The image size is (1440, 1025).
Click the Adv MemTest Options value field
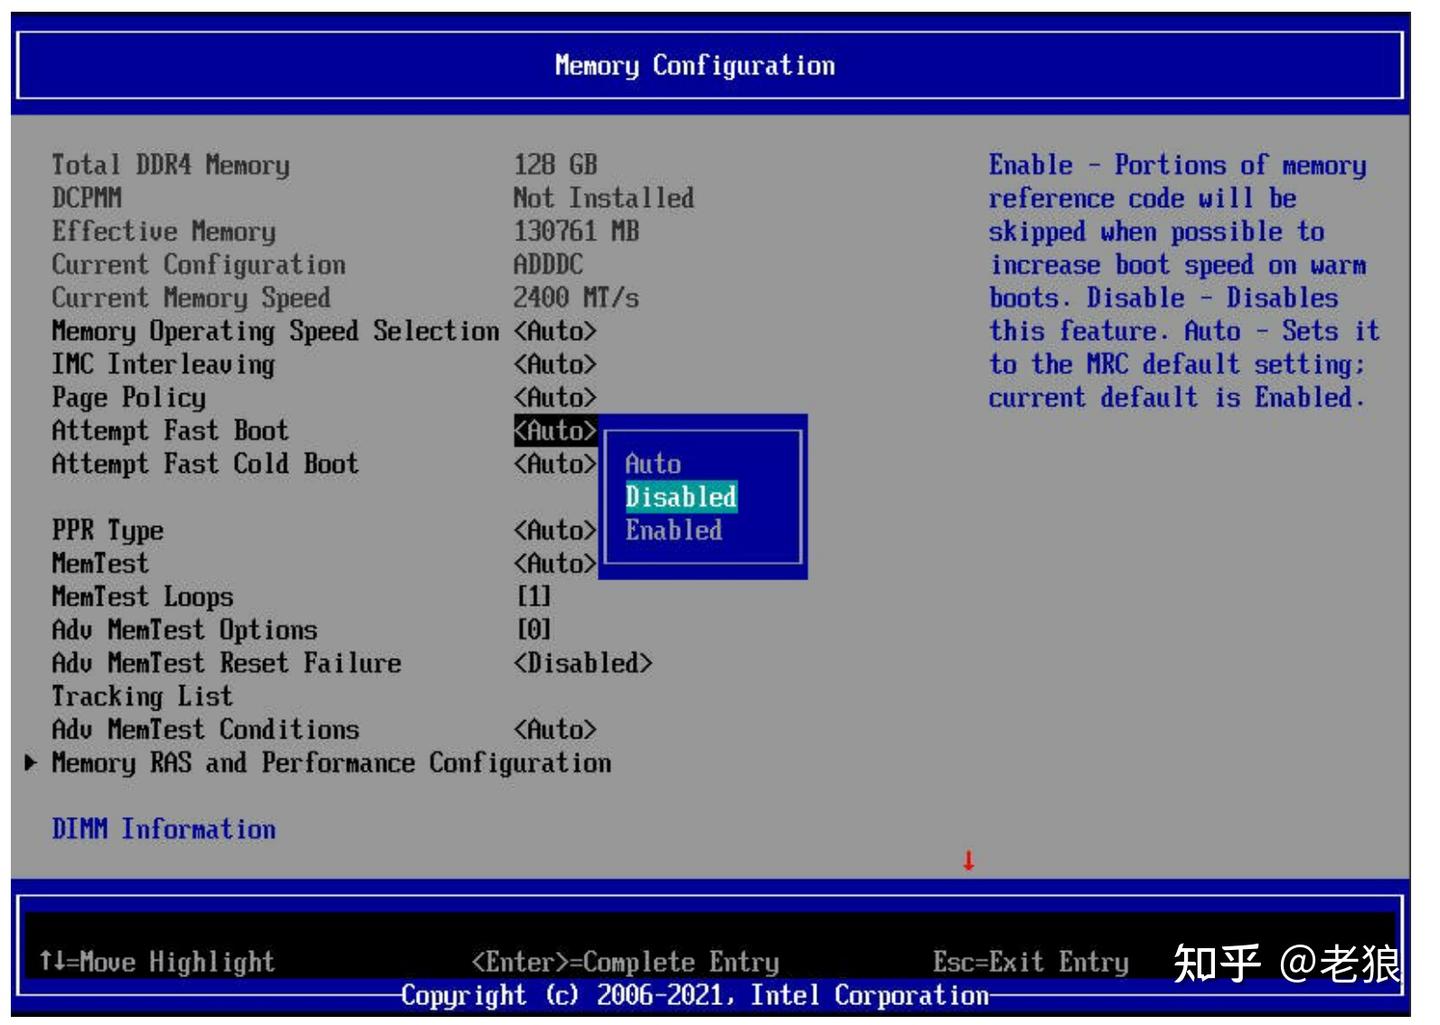[534, 630]
